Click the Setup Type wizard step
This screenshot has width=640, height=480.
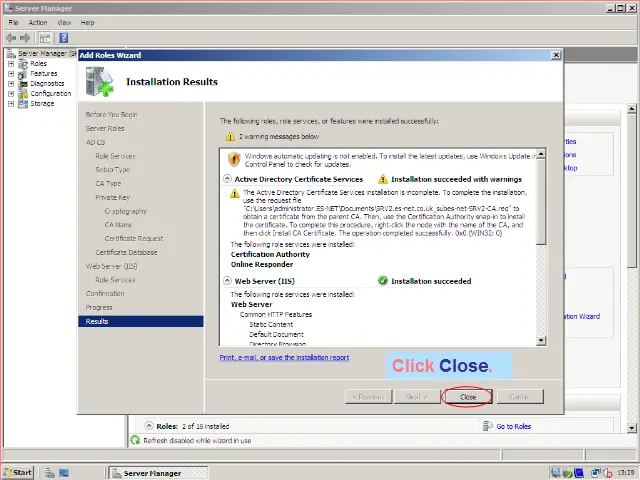113,170
